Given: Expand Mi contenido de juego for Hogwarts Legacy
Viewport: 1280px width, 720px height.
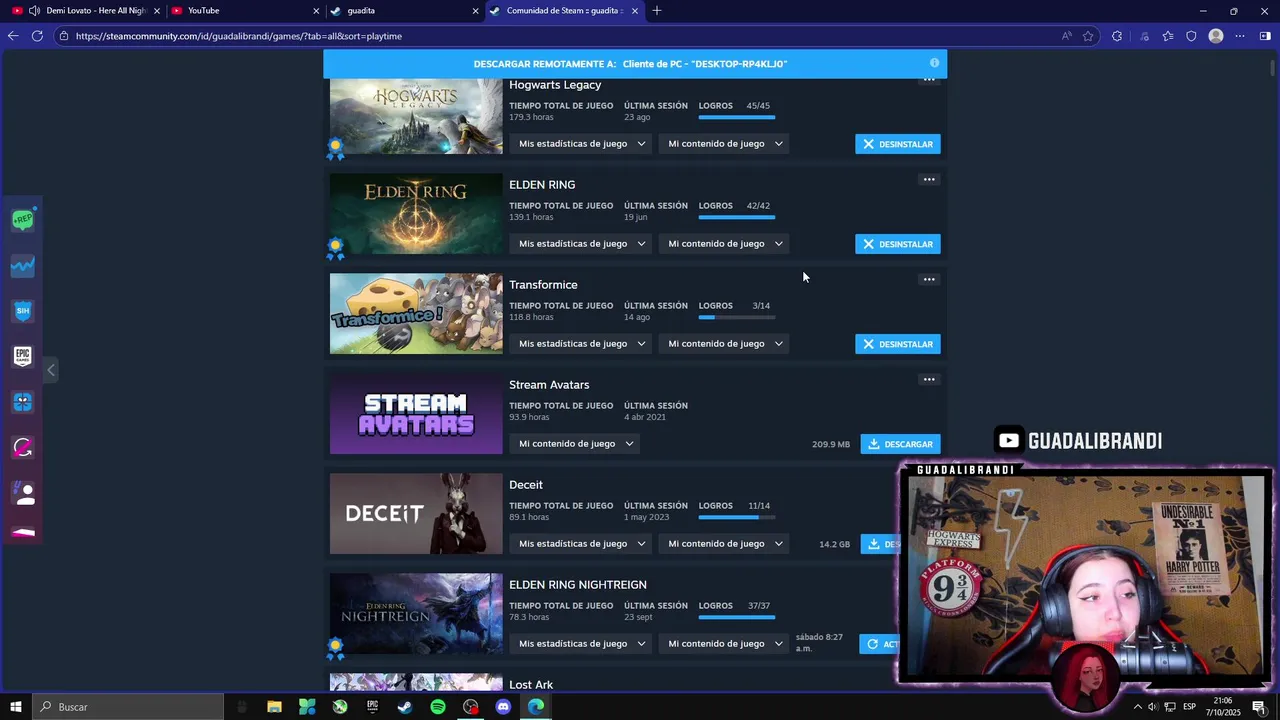Looking at the screenshot, I should click(725, 144).
